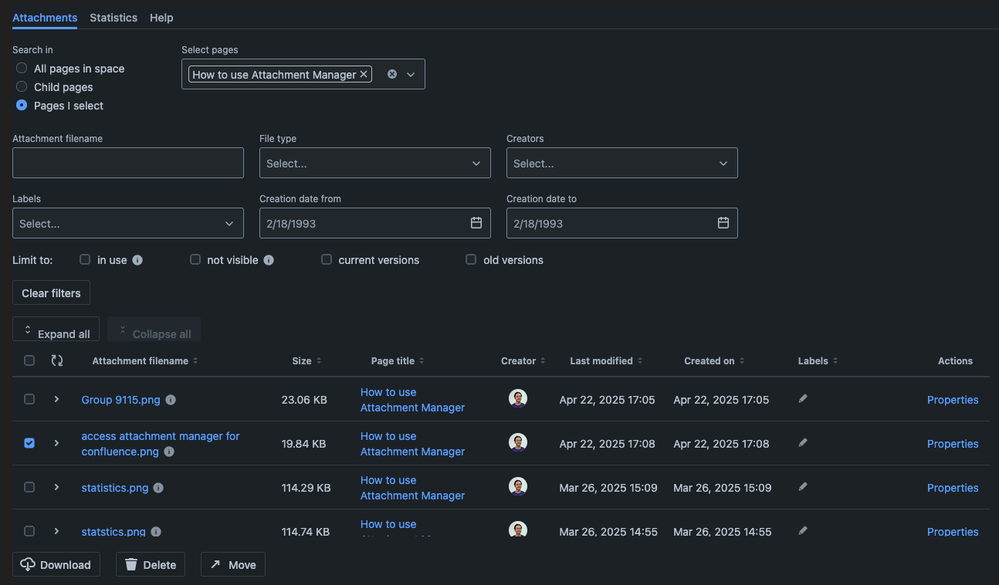The height and width of the screenshot is (585, 999).
Task: Enable the 'current versions' checkbox
Action: click(x=327, y=260)
